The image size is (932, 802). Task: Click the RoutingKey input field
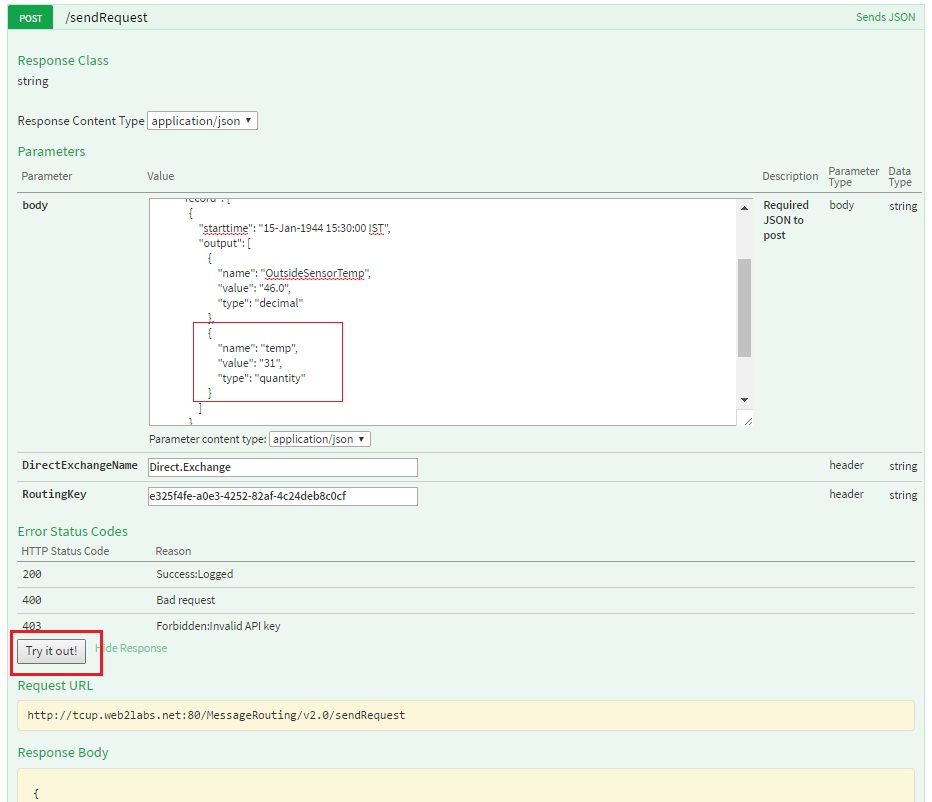pos(282,496)
